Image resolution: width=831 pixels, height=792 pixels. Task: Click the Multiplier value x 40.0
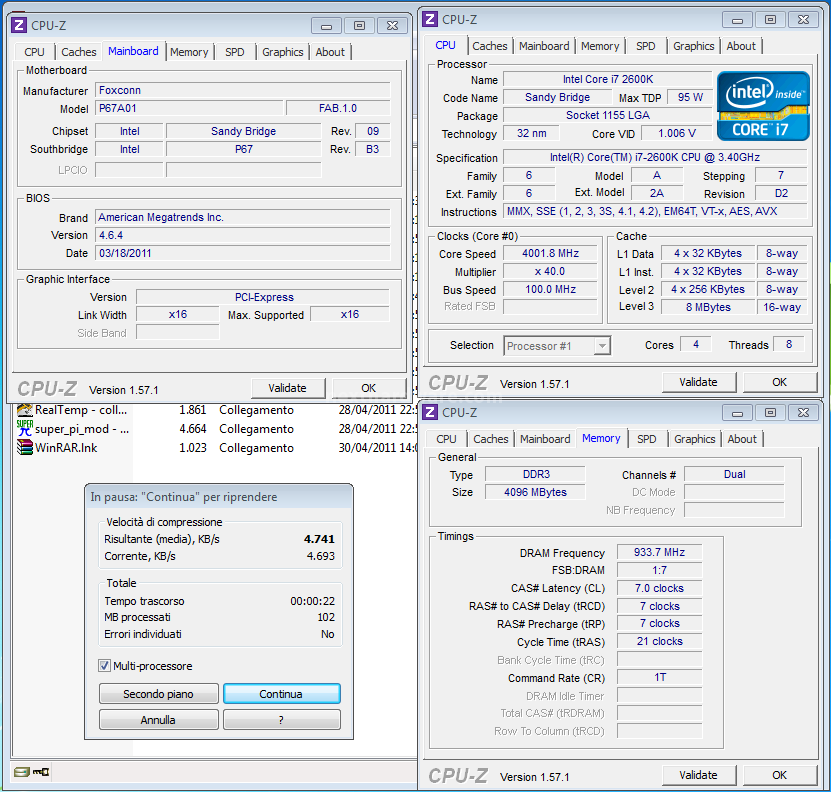click(551, 271)
